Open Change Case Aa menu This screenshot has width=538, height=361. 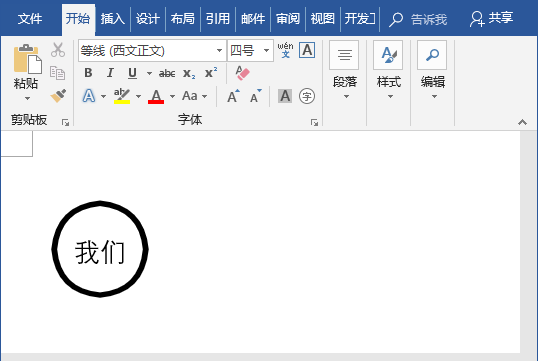point(194,96)
